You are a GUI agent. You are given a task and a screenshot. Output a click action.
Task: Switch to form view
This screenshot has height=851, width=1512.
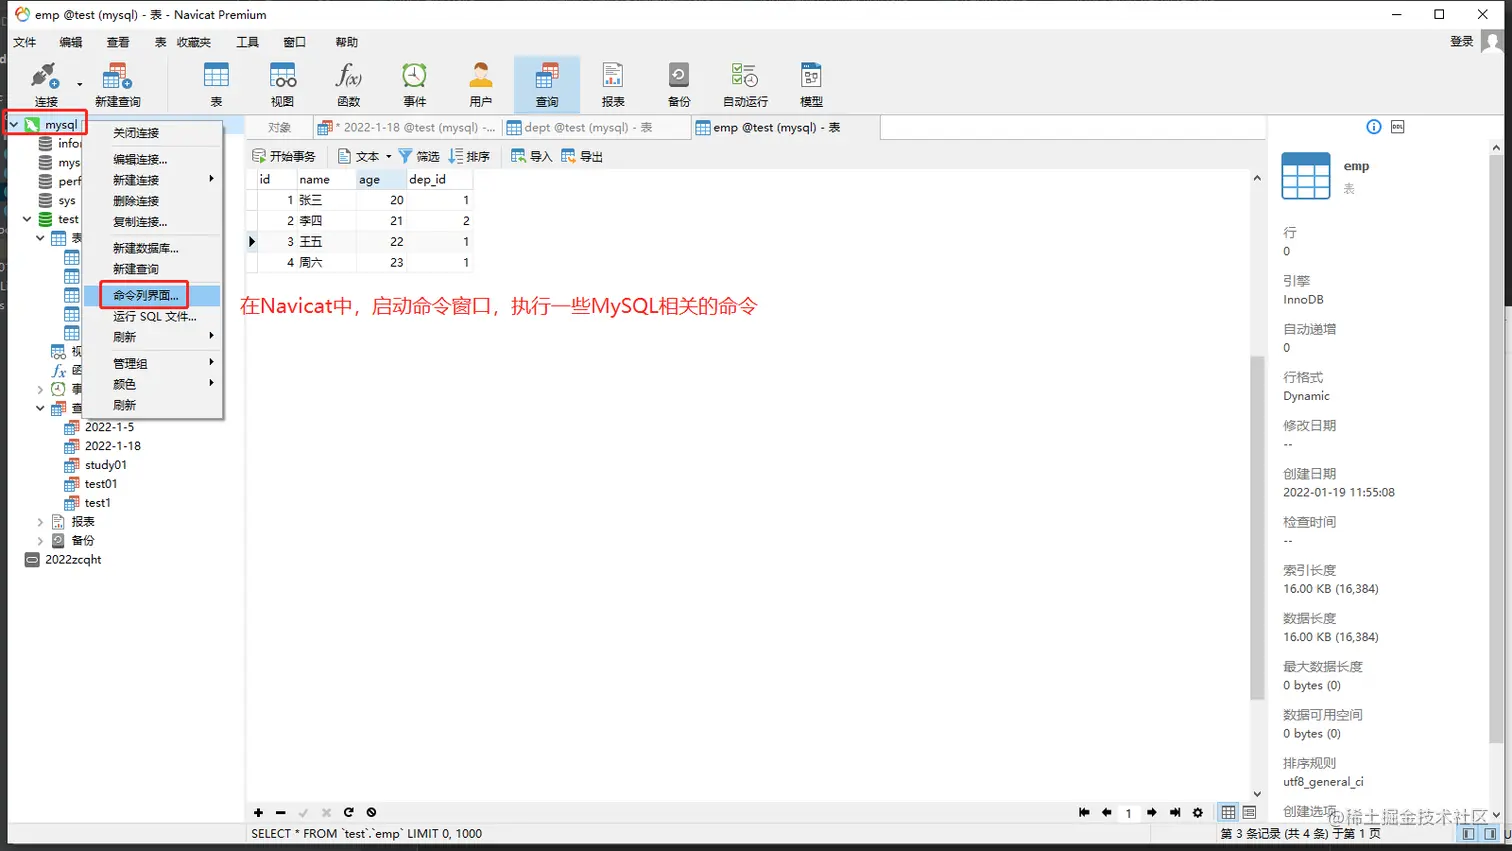[1249, 813]
